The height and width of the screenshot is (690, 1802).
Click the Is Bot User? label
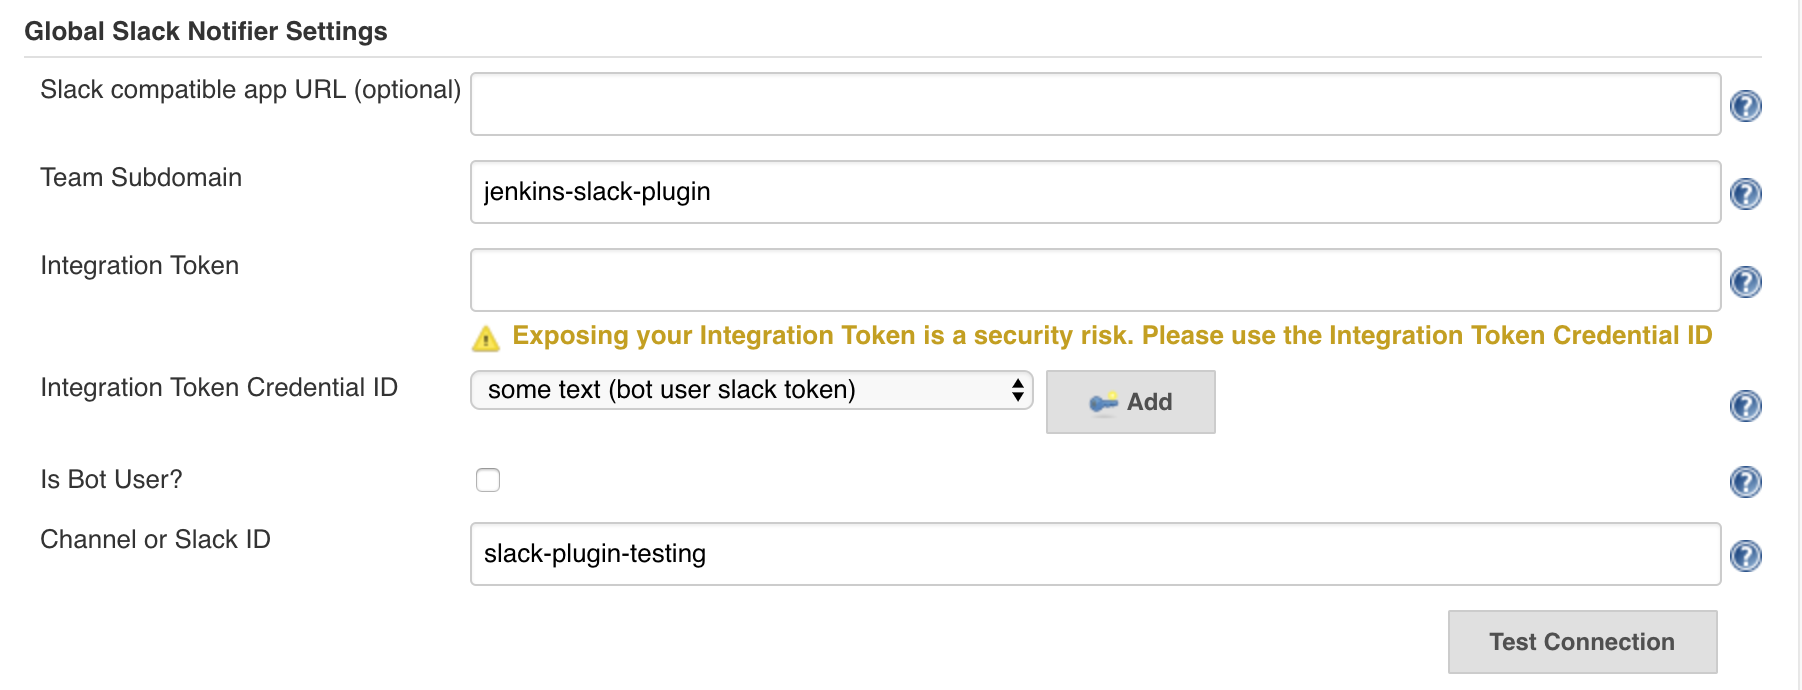pos(111,480)
